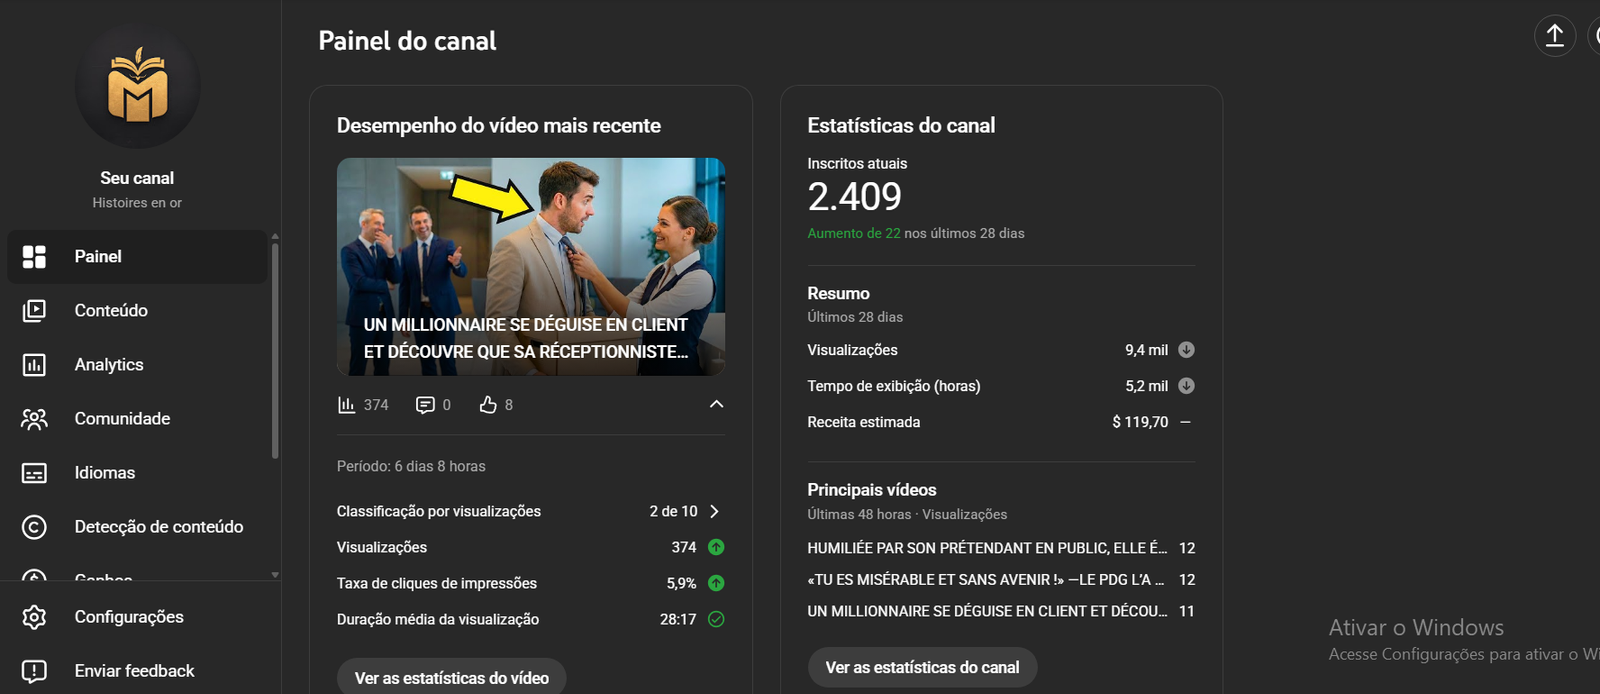Open the Conteúdo menu item
This screenshot has width=1600, height=694.
tap(137, 311)
